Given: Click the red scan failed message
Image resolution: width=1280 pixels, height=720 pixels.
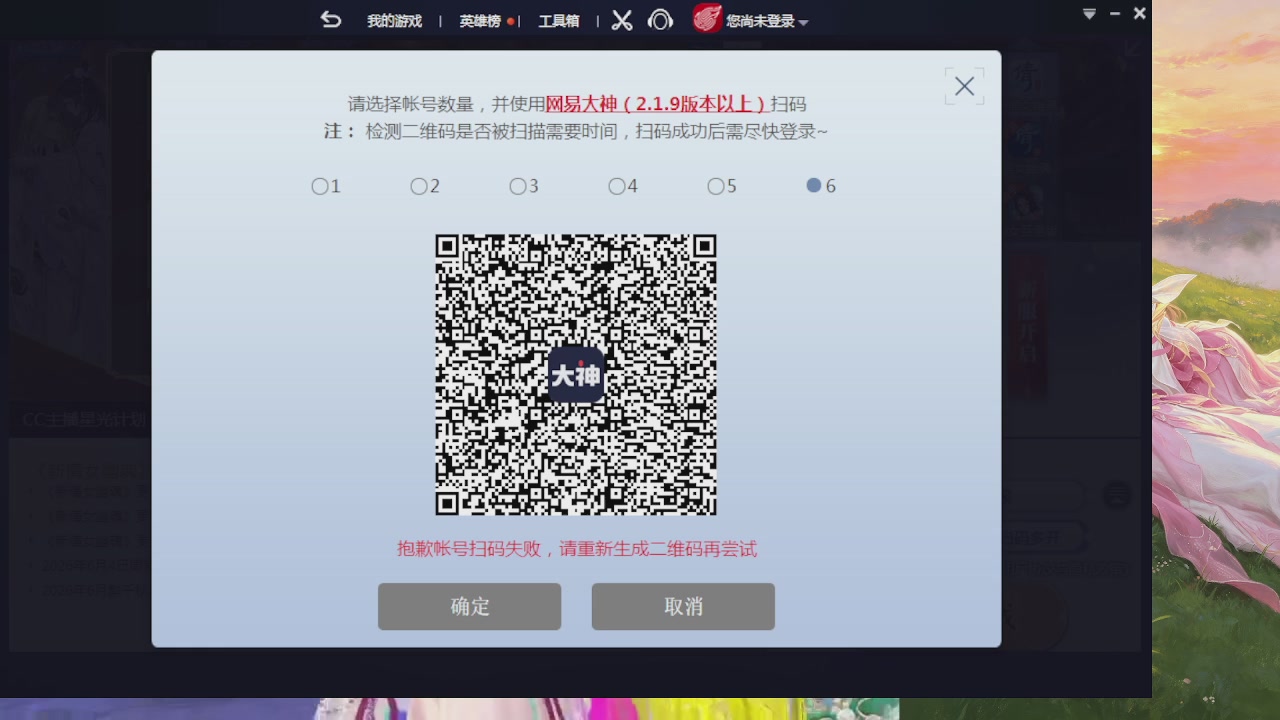Looking at the screenshot, I should click(577, 549).
